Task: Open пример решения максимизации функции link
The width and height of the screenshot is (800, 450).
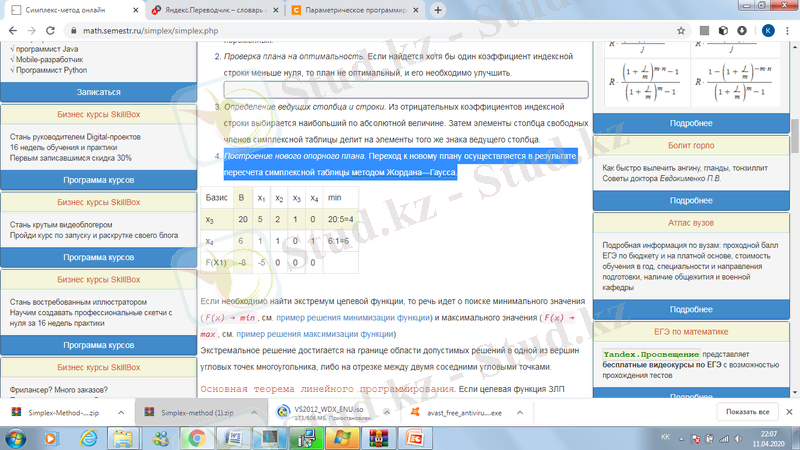Action: 315,334
